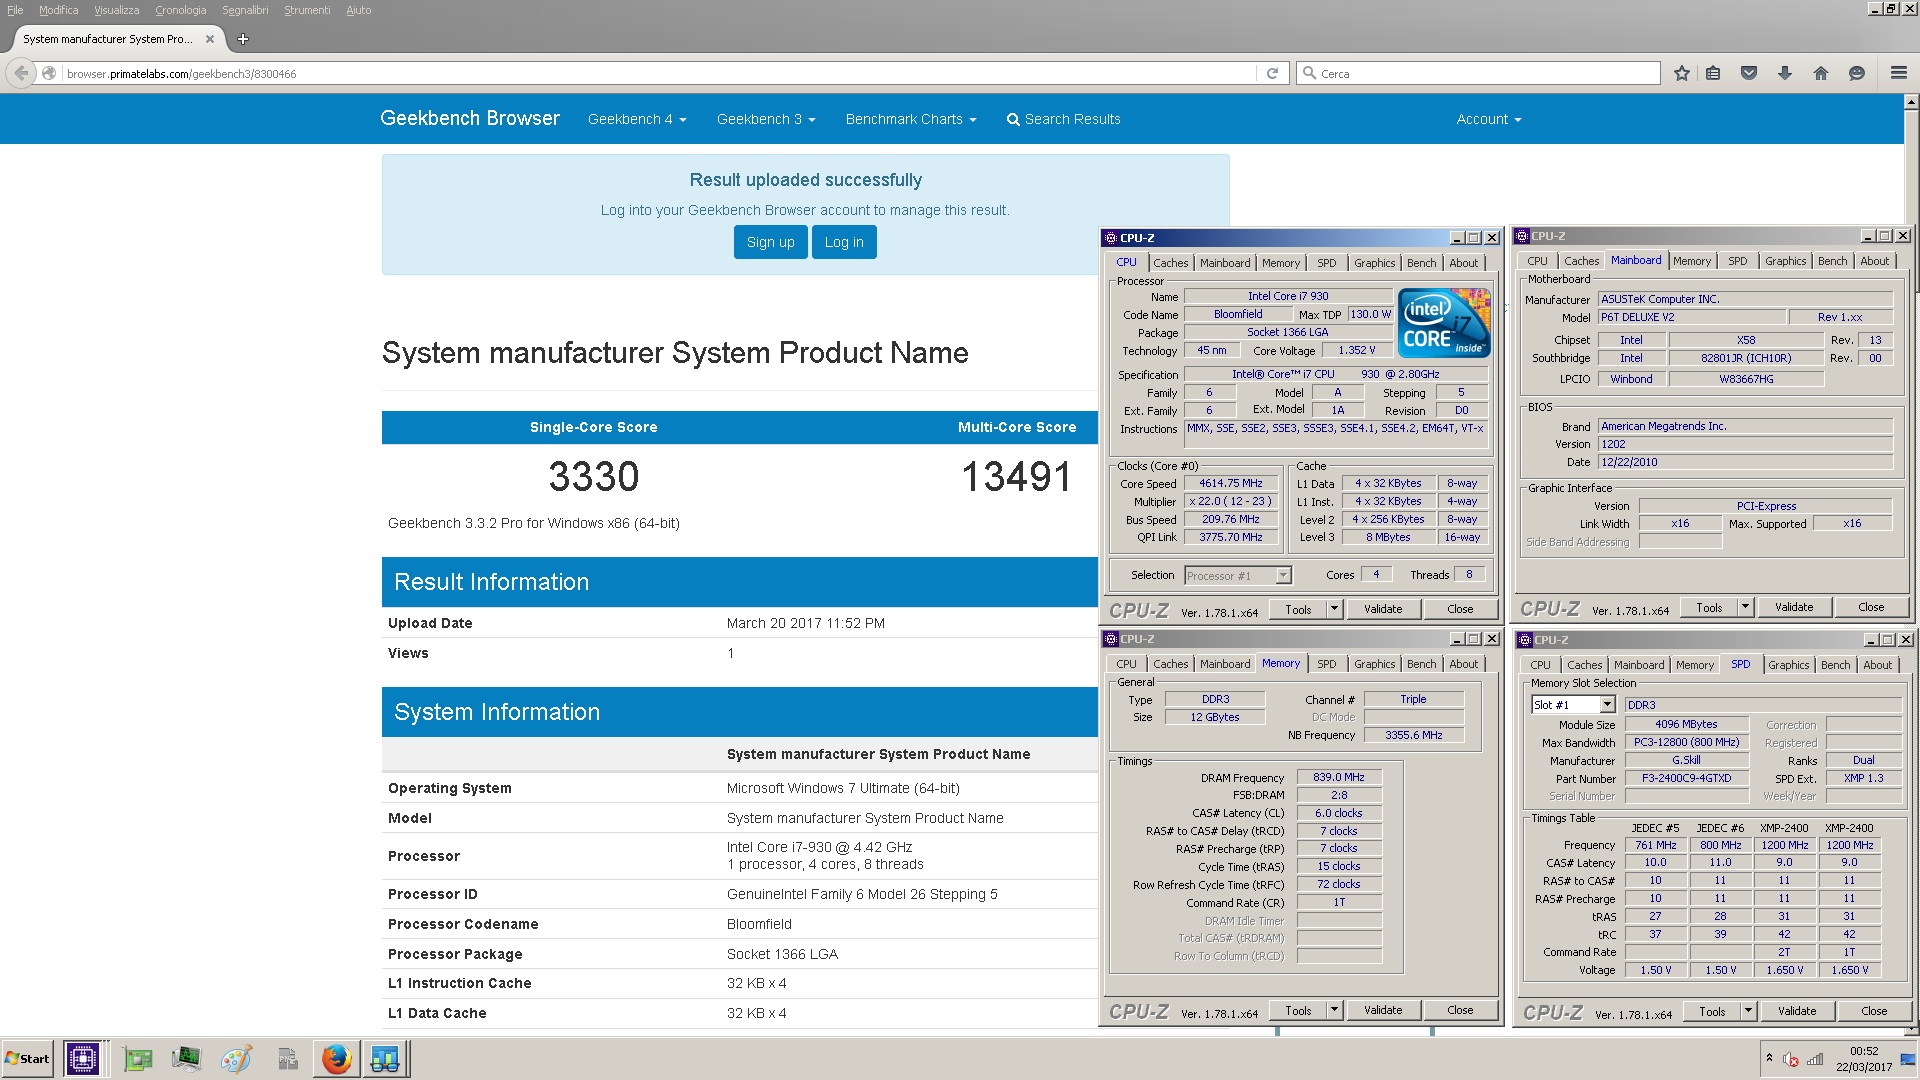Open the Geekbench 4 dropdown menu
This screenshot has width=1920, height=1080.
(x=637, y=119)
